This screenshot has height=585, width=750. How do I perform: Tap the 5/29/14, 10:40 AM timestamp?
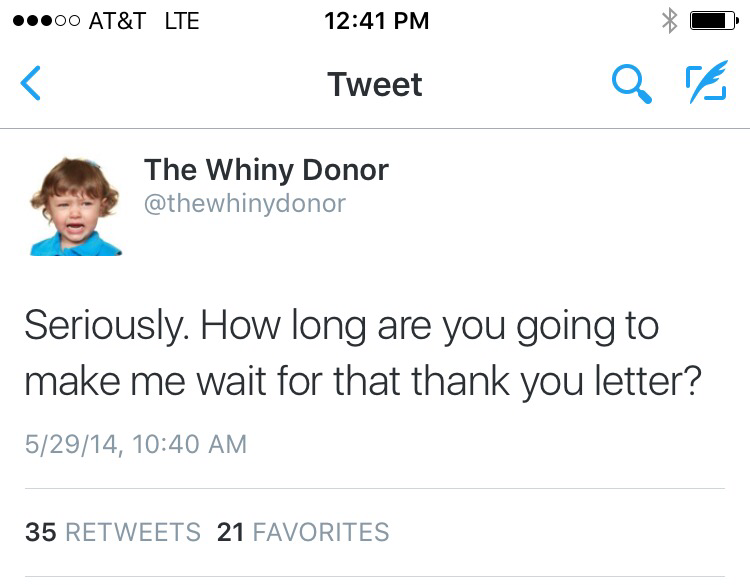pyautogui.click(x=135, y=443)
